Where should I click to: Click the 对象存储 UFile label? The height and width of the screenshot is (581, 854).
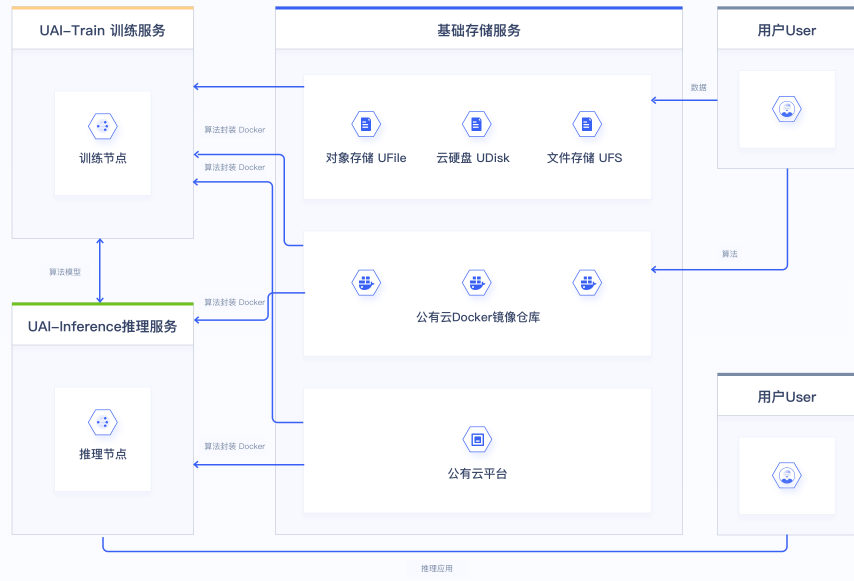pyautogui.click(x=366, y=158)
